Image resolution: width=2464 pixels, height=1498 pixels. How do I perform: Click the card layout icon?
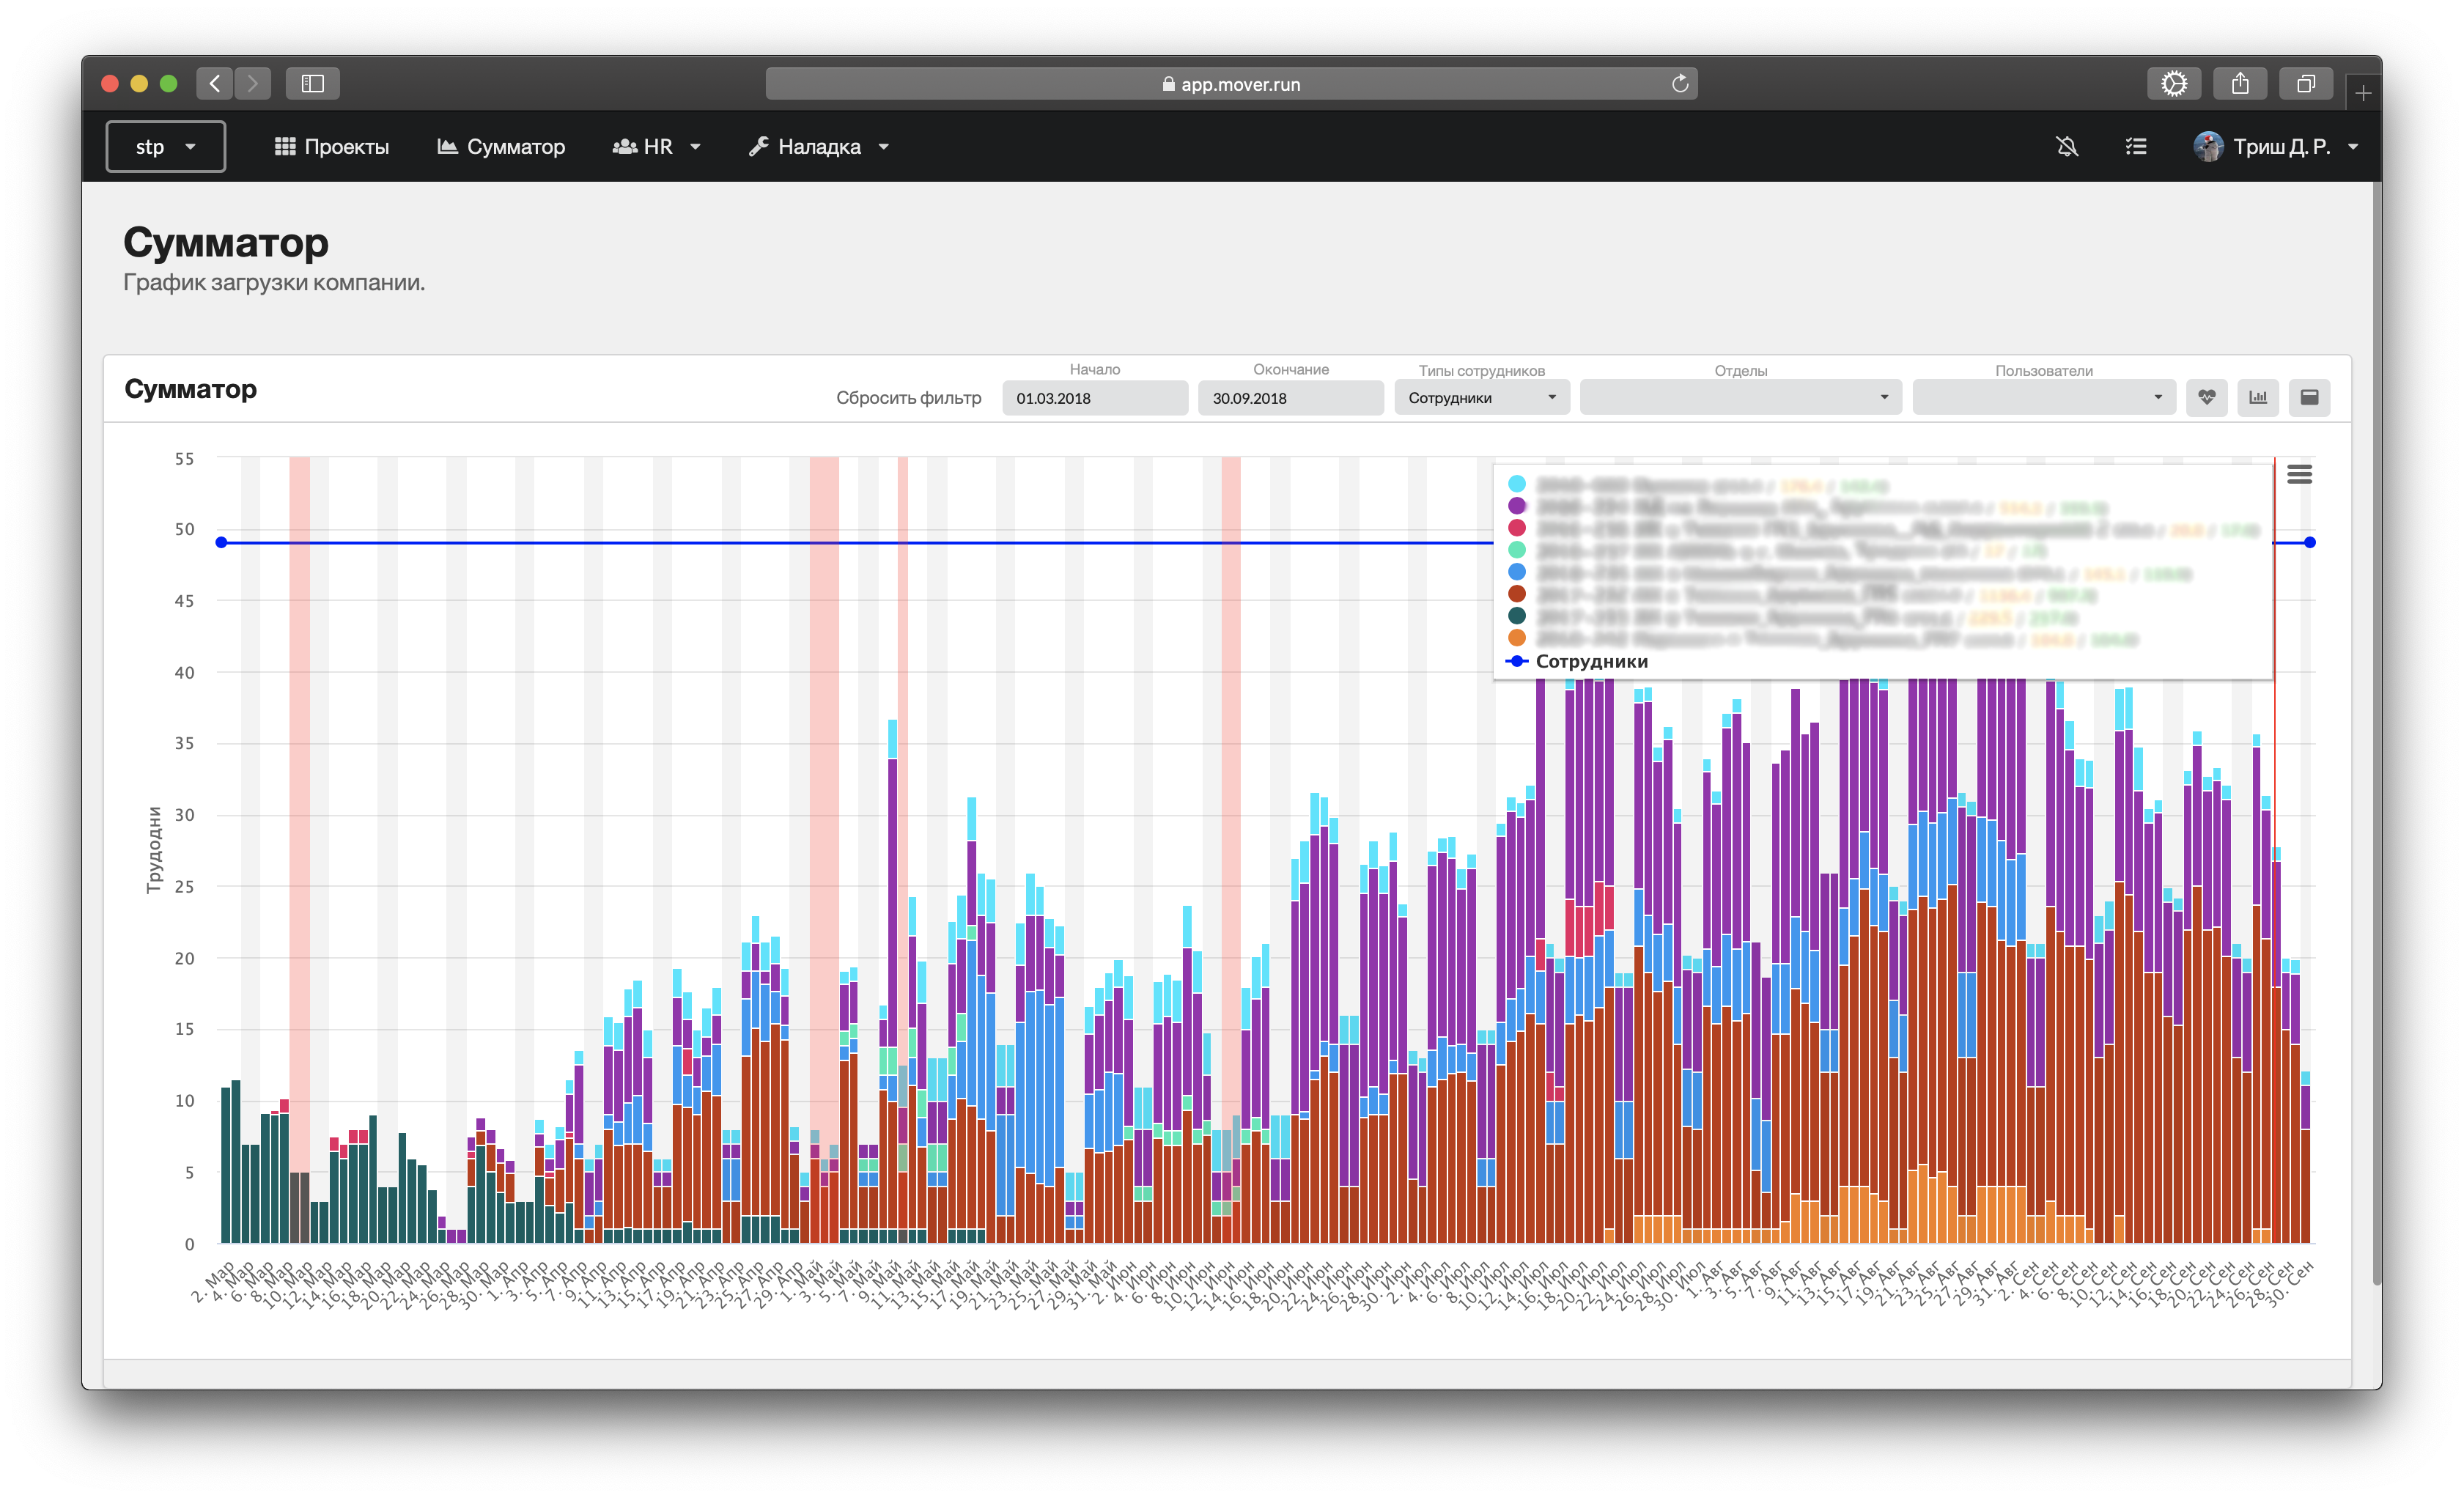[x=2309, y=398]
